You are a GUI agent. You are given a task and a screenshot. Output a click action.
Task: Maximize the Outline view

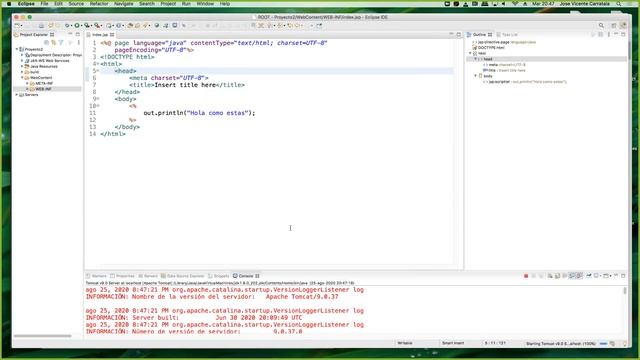(x=623, y=35)
